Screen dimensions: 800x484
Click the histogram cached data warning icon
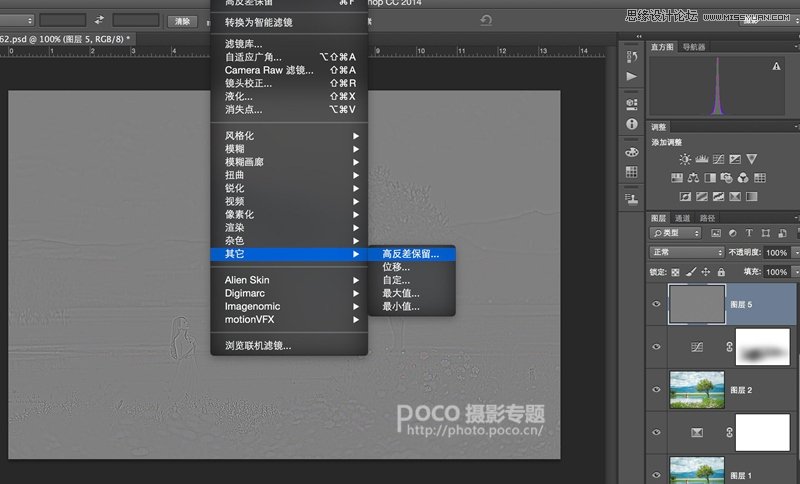[776, 66]
